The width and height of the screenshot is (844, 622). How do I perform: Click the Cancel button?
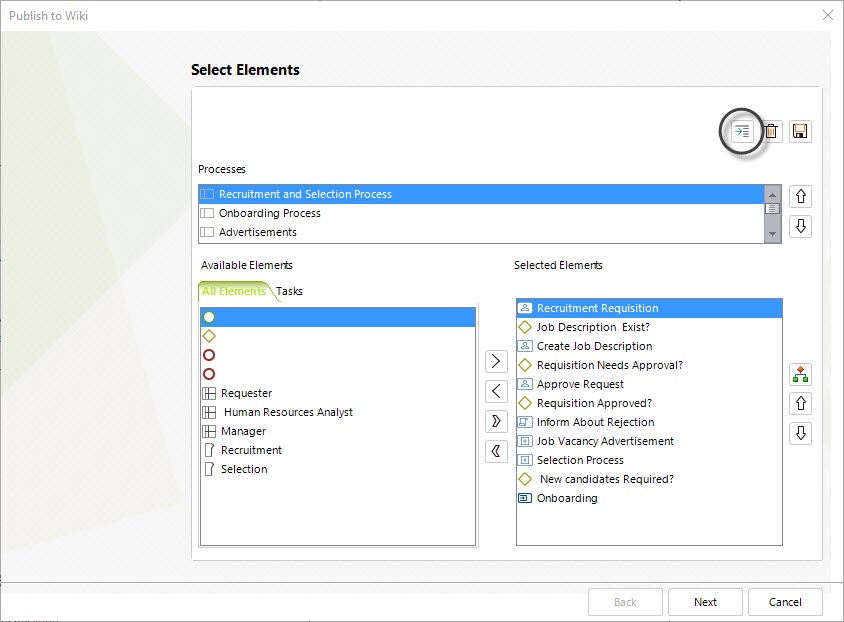coord(785,602)
